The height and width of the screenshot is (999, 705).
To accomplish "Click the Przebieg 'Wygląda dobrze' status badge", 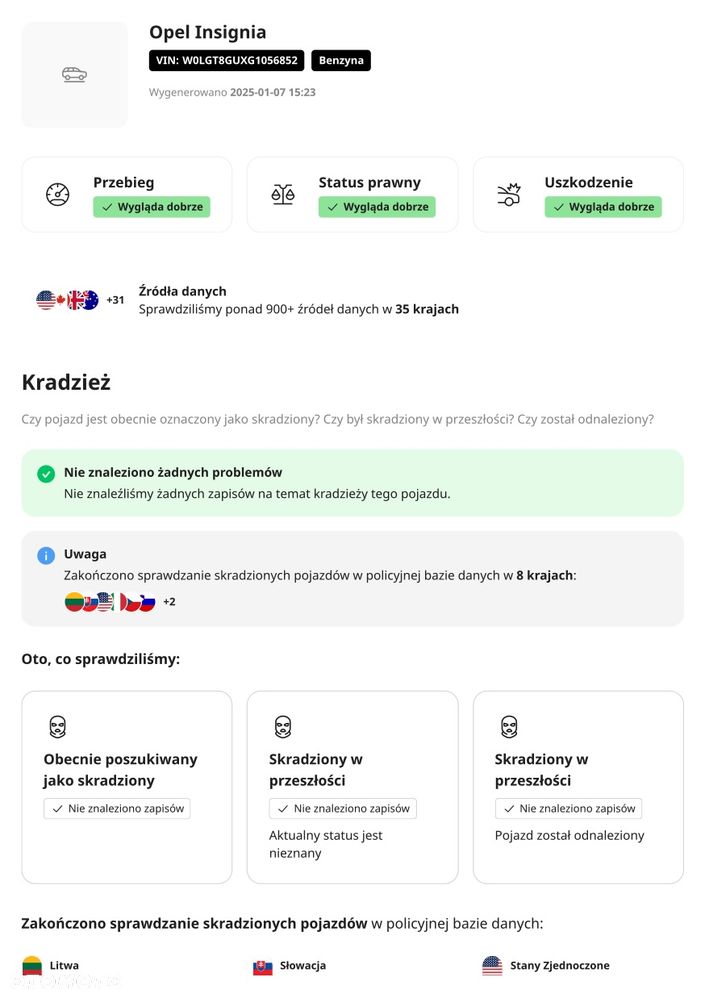I will [152, 207].
